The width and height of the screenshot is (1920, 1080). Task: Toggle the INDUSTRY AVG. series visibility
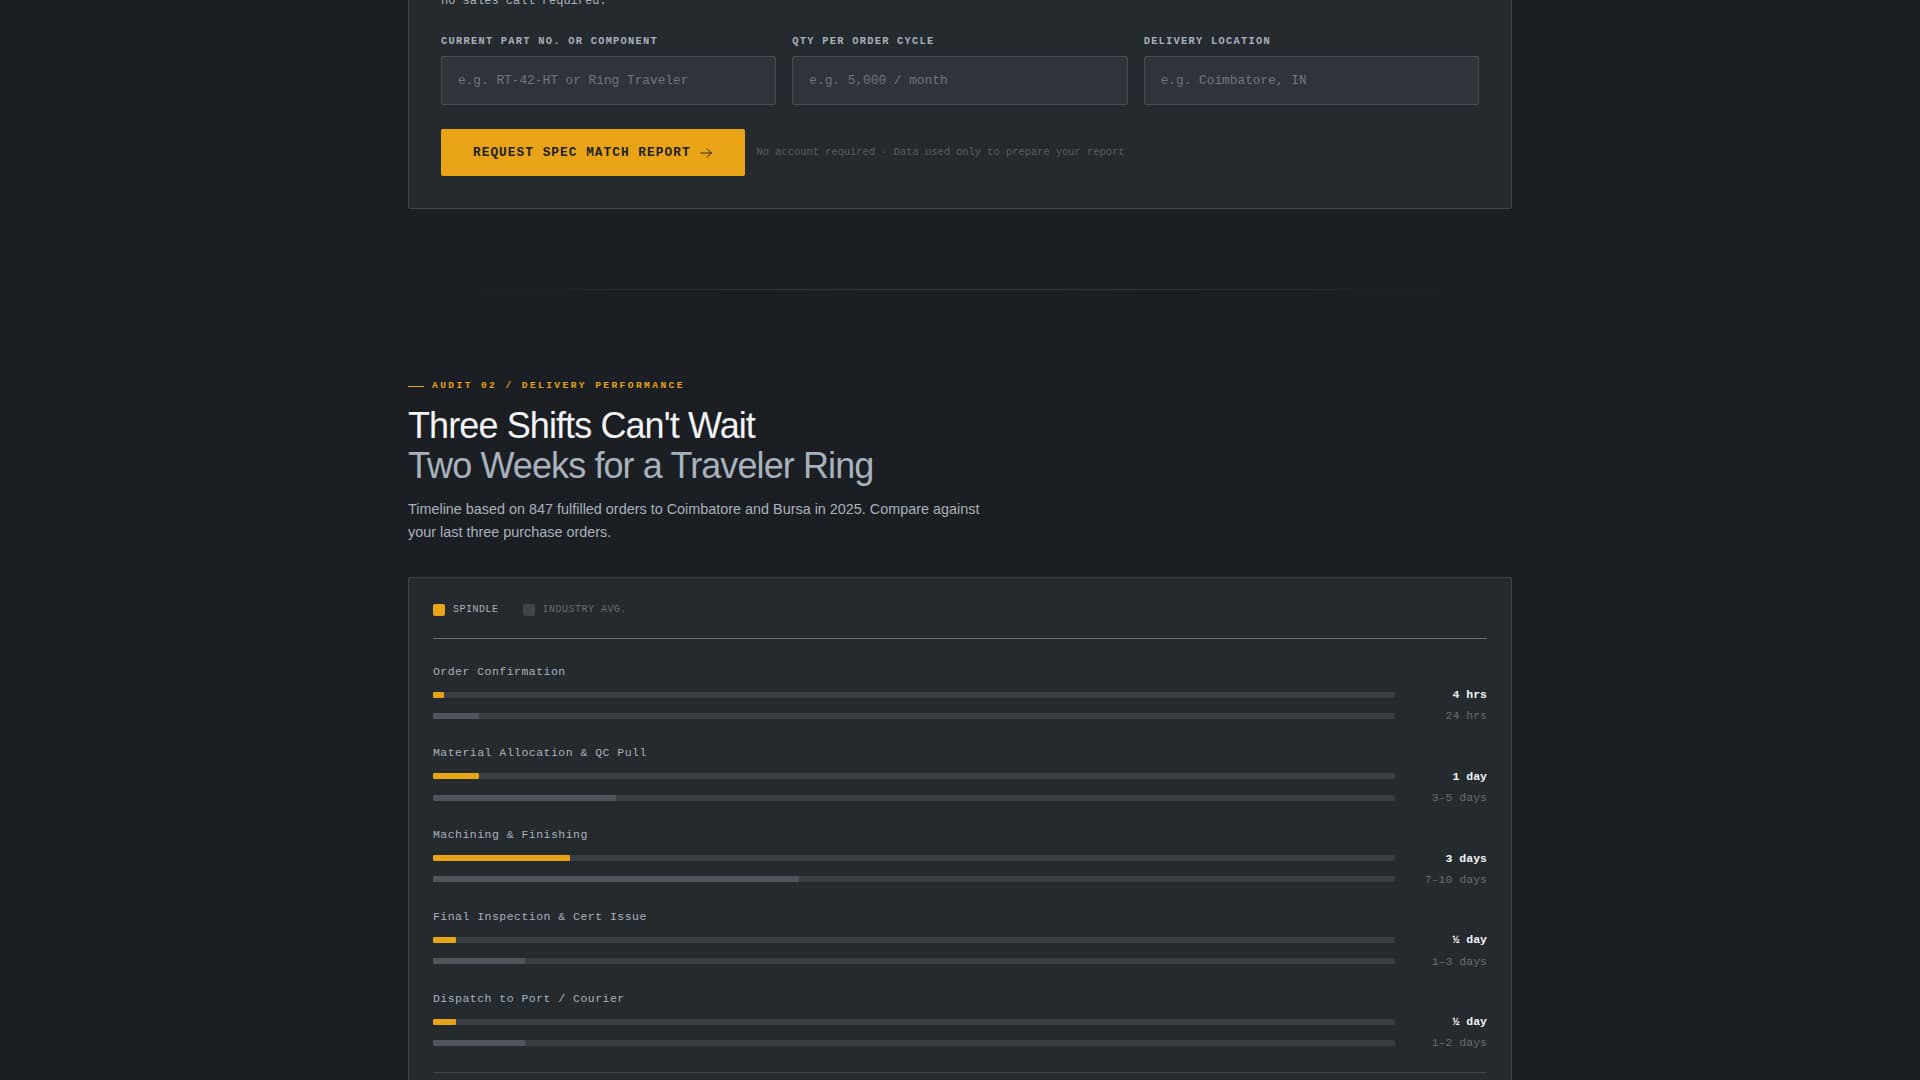(x=575, y=609)
